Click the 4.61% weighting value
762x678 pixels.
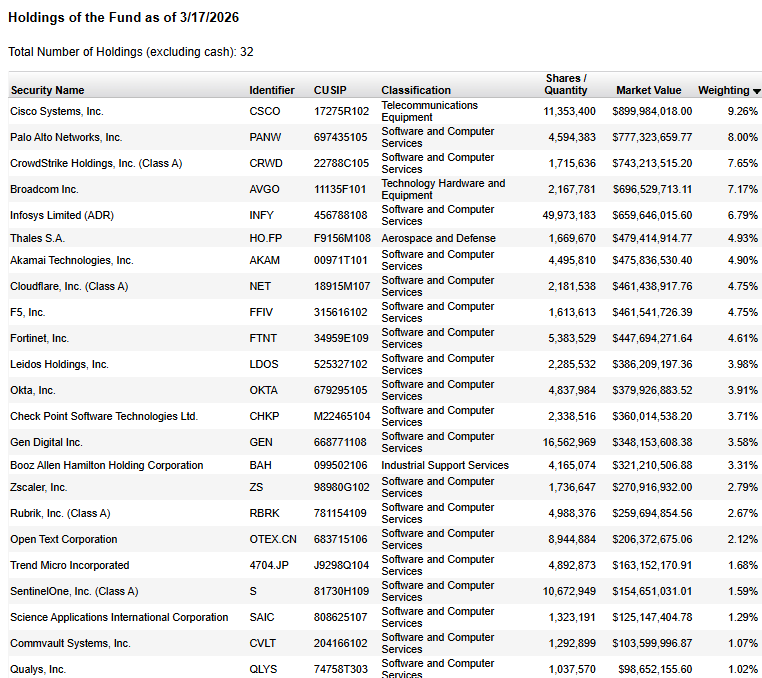pos(742,339)
